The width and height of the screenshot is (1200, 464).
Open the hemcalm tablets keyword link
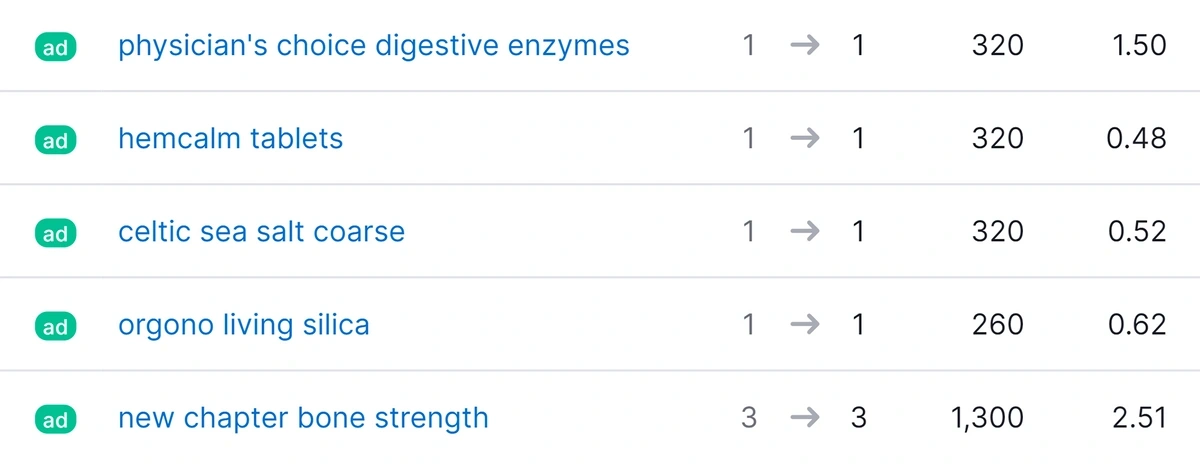(231, 138)
